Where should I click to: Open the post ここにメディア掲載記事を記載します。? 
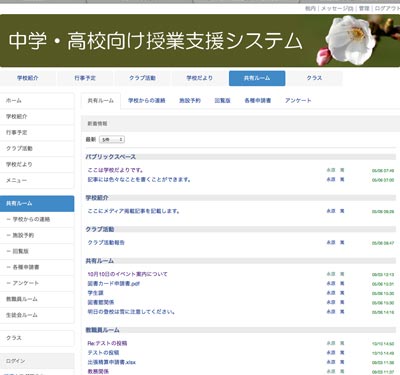point(134,211)
